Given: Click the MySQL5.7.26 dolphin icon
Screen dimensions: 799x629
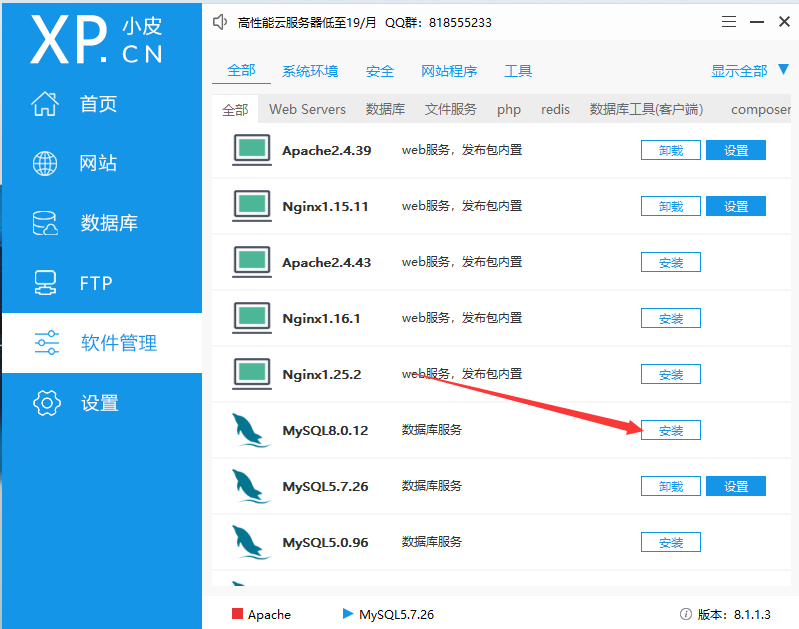Looking at the screenshot, I should tap(251, 486).
